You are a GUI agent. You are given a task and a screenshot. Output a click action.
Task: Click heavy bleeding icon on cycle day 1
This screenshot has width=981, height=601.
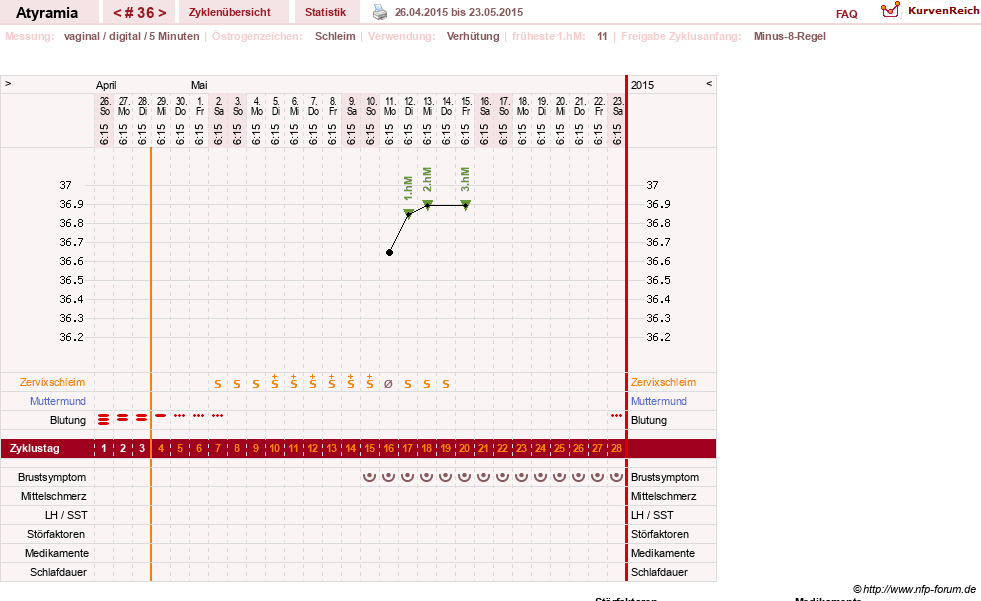tap(104, 419)
